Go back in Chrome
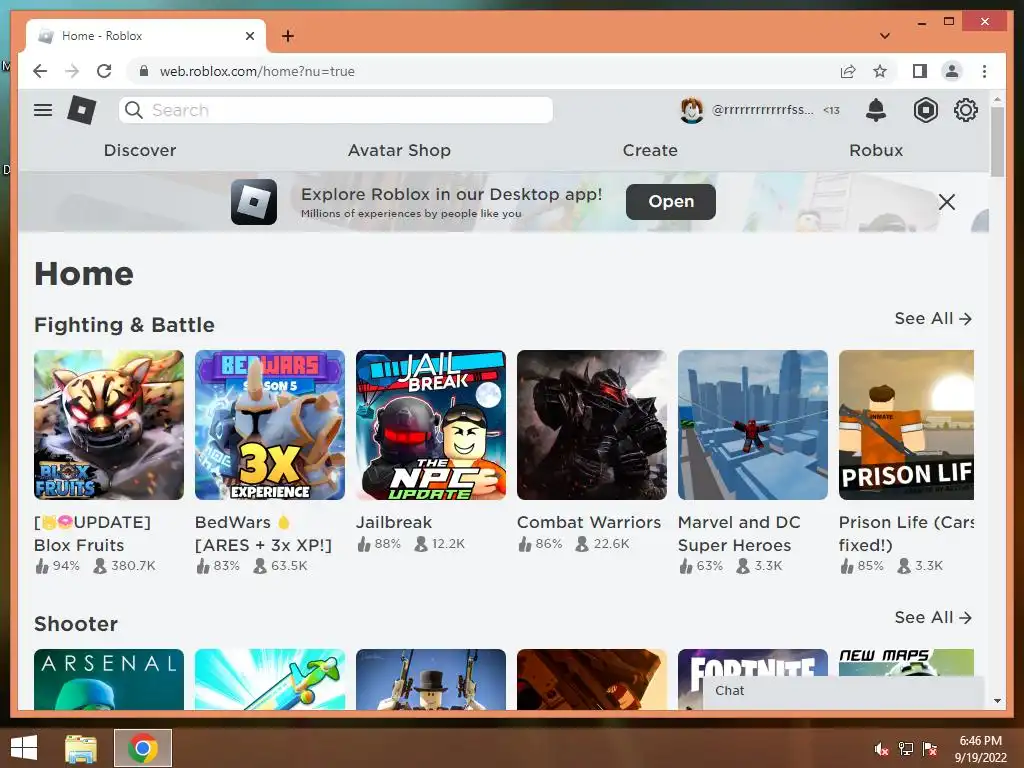The image size is (1024, 768). click(40, 71)
